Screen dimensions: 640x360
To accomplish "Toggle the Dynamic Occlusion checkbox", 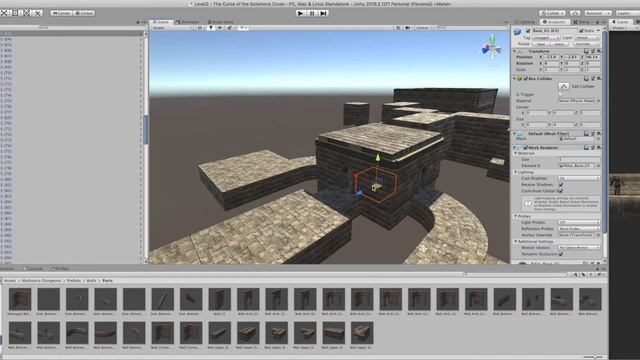I will [560, 254].
